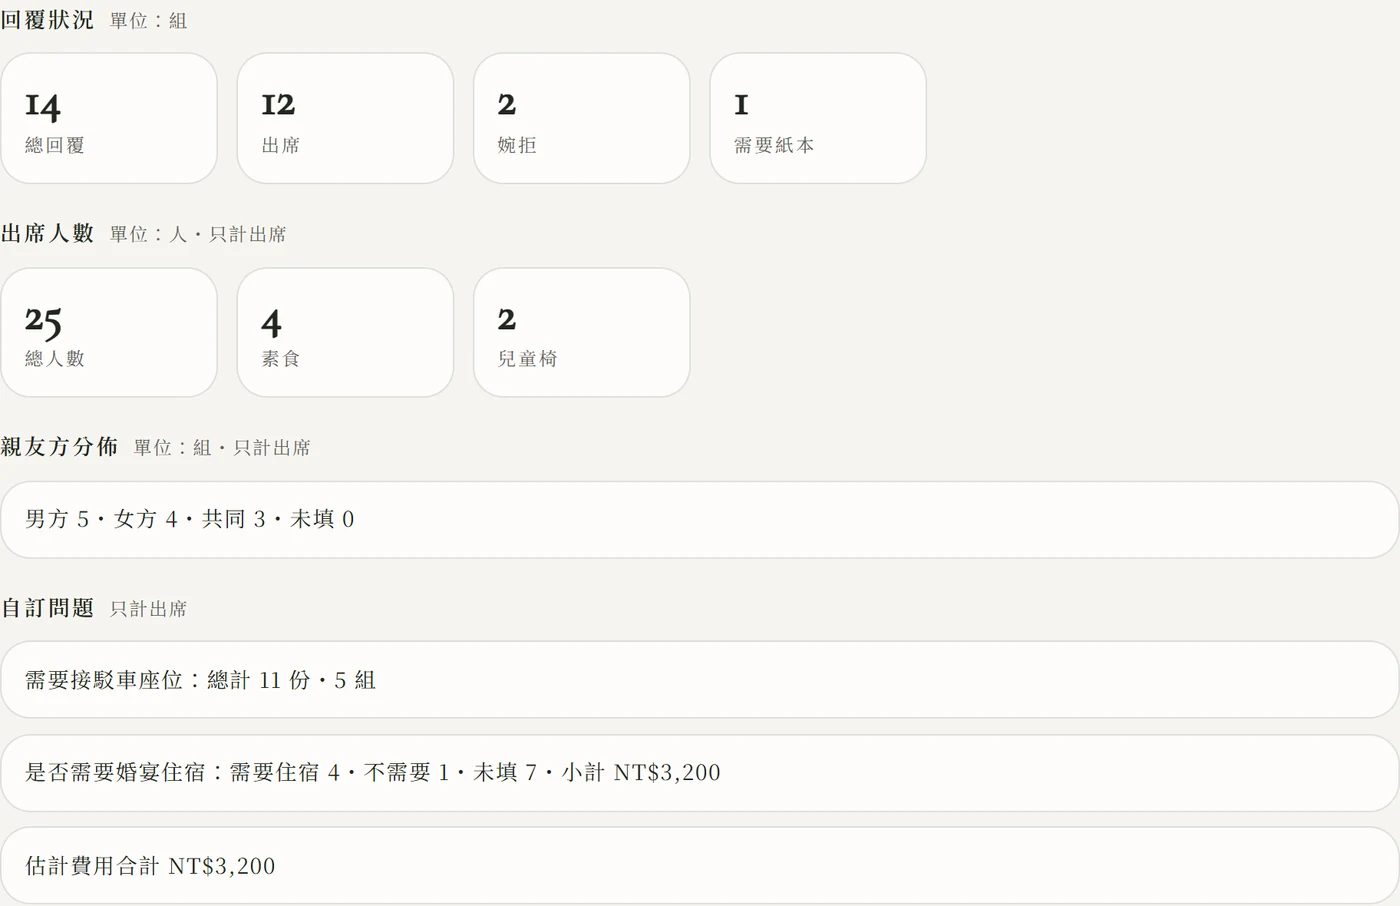This screenshot has width=1400, height=906.
Task: Click the 出席人數 section heading
Action: coord(47,234)
